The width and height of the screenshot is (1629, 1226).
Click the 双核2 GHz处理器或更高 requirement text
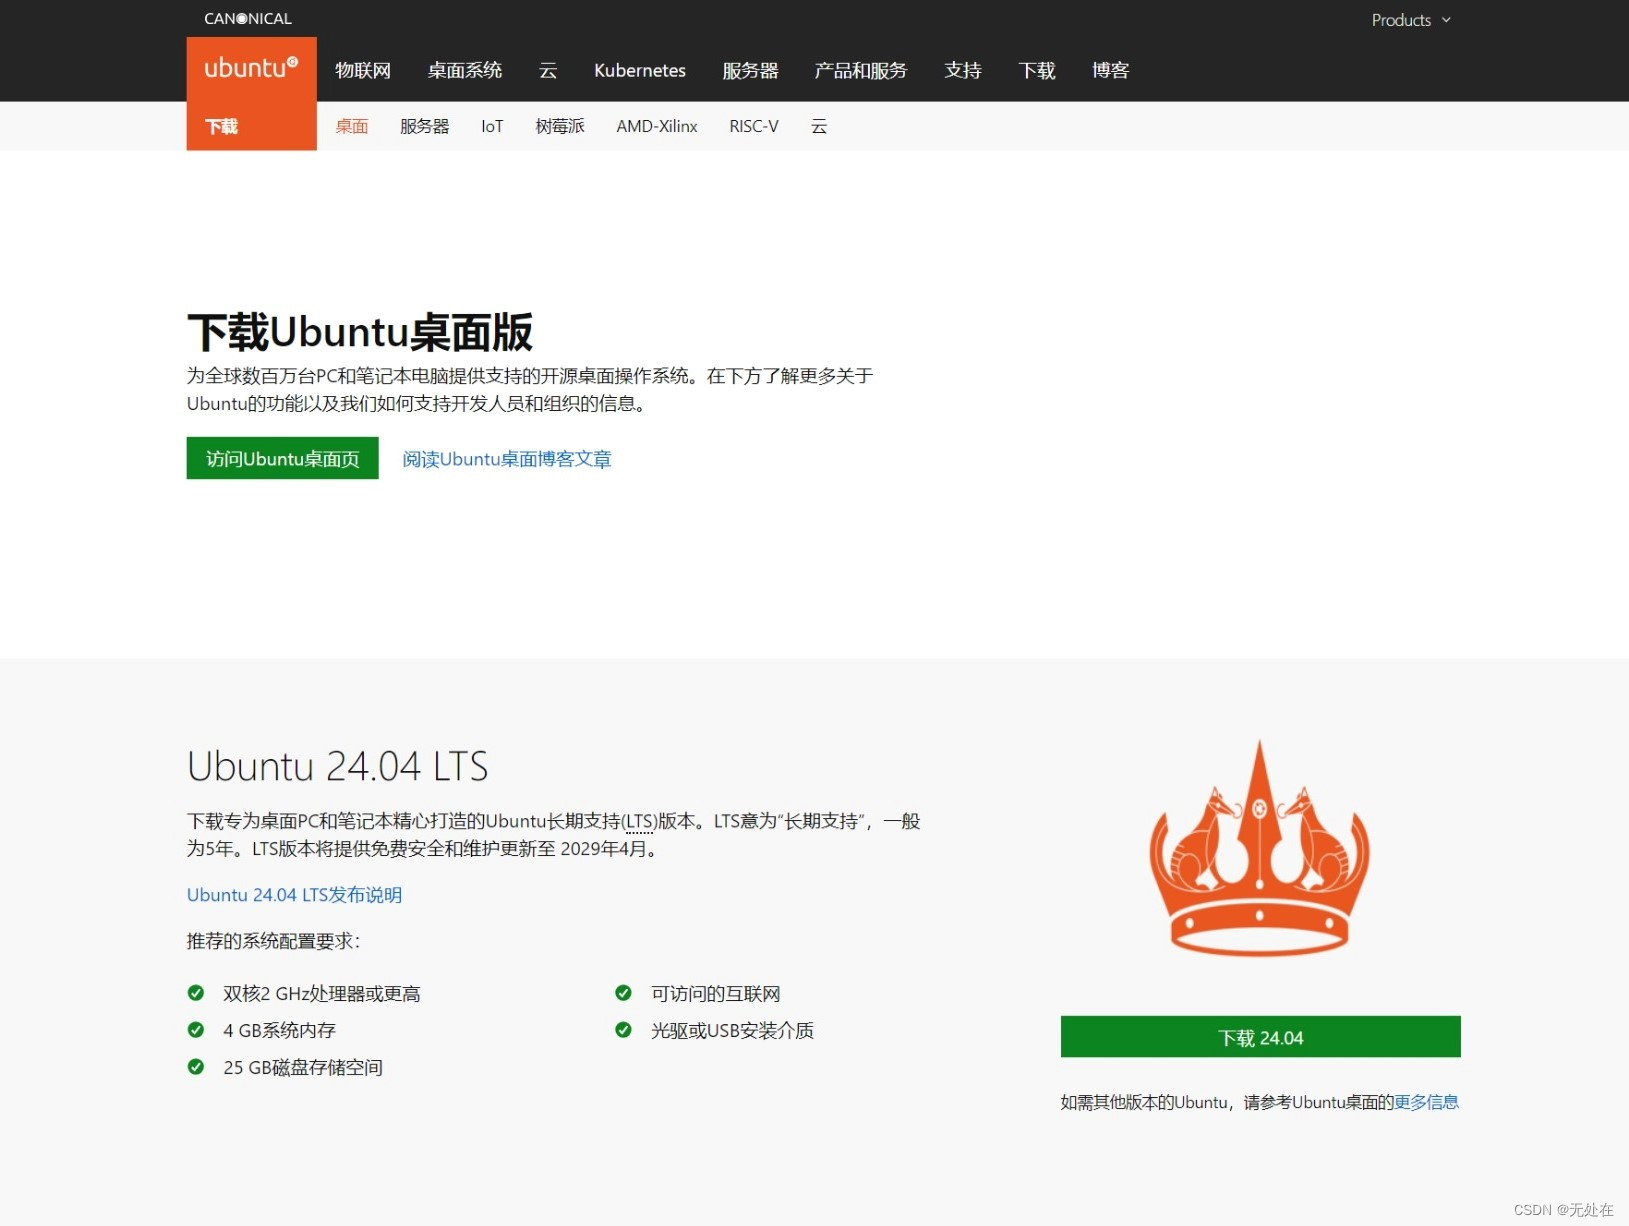322,993
